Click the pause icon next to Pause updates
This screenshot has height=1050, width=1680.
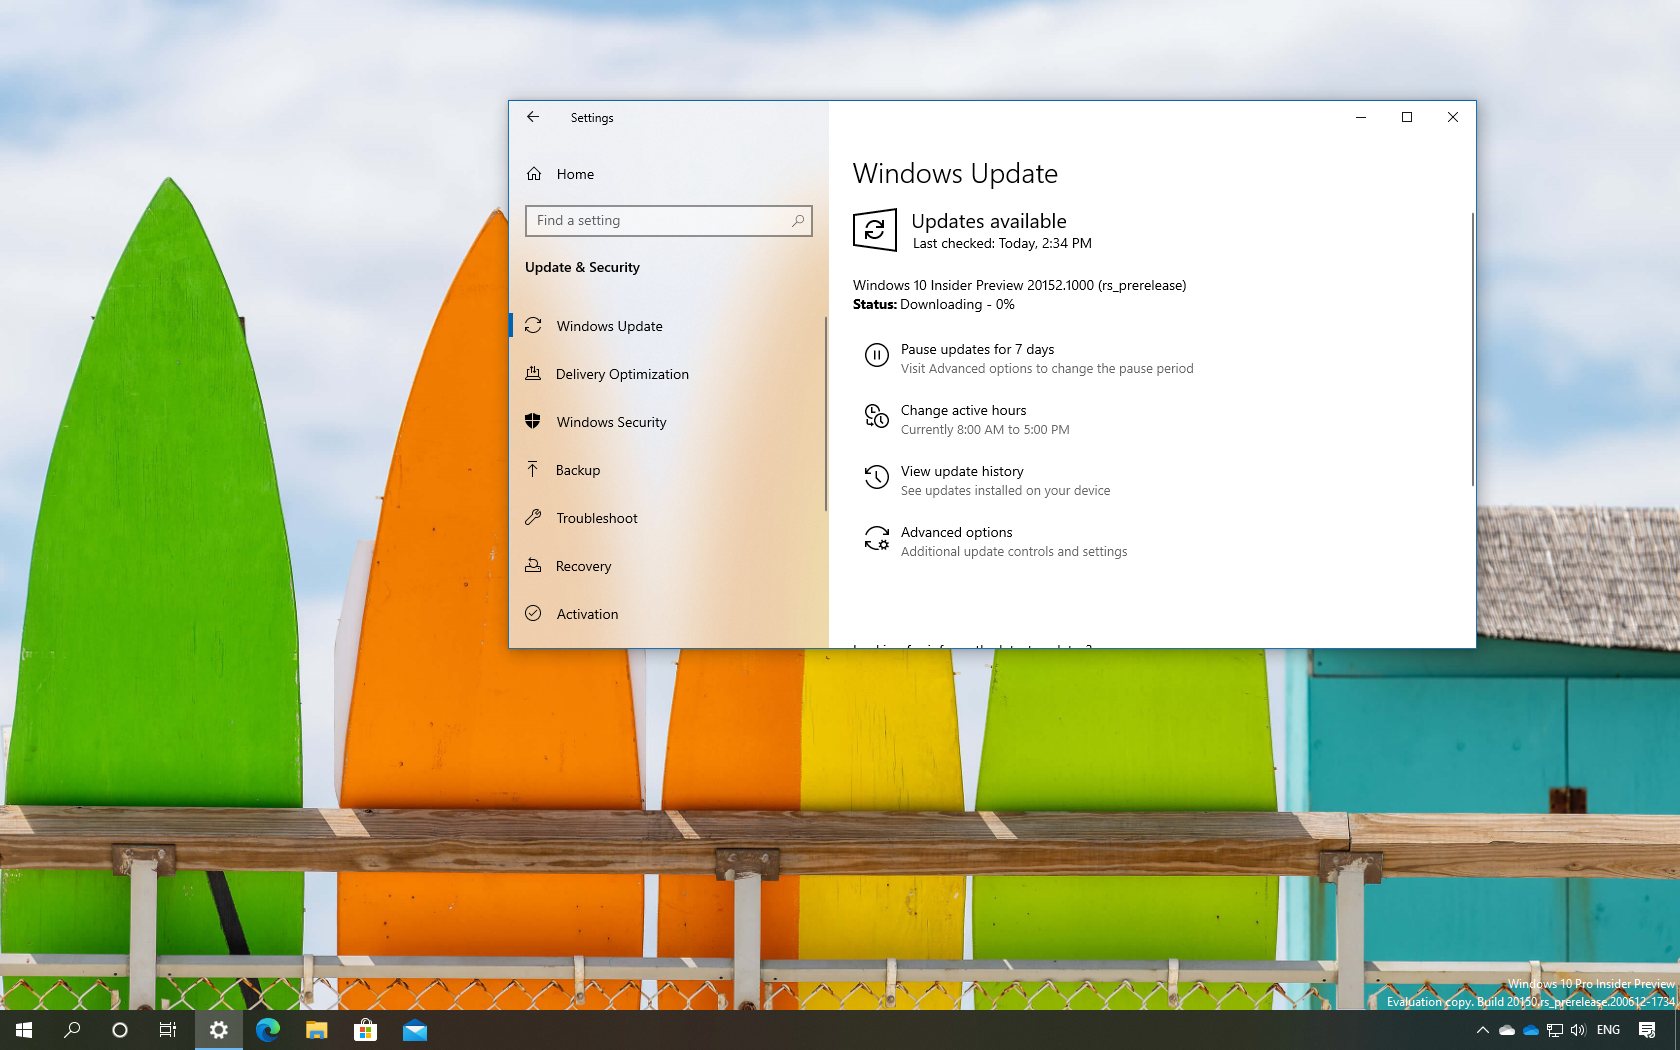pos(876,355)
